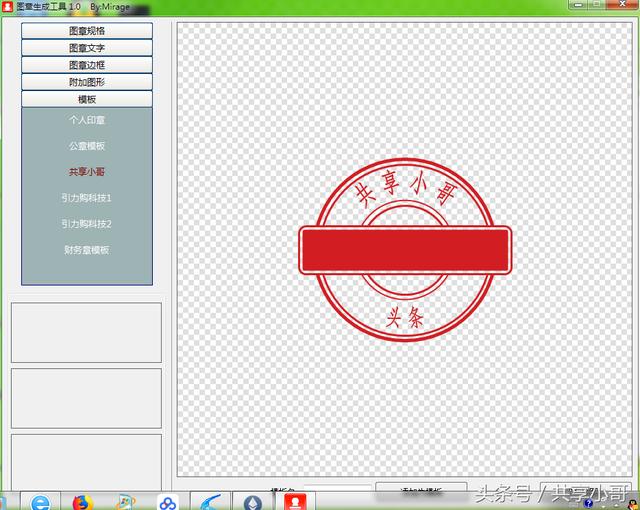Viewport: 640px width, 510px height.
Task: Click the first empty panel box on the left
Action: point(87,333)
